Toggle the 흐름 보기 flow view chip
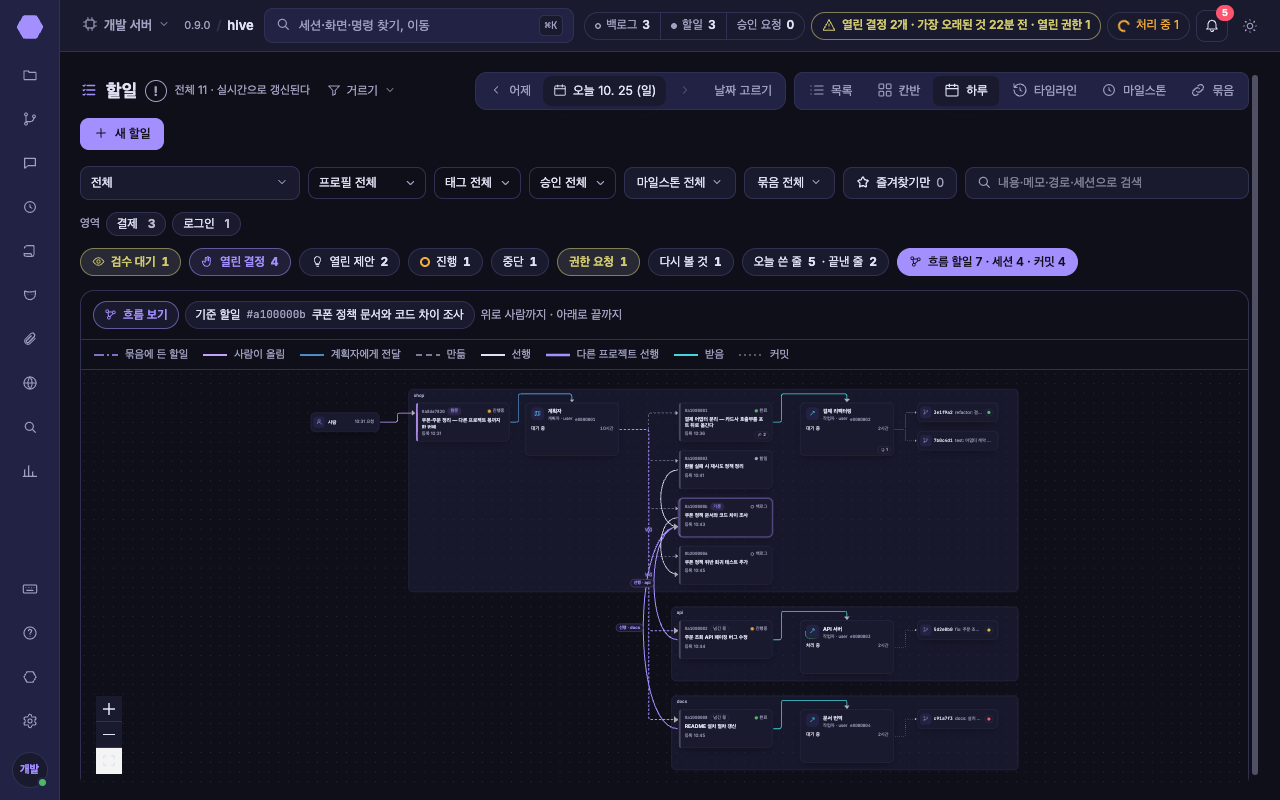Image resolution: width=1280 pixels, height=800 pixels. [x=137, y=315]
